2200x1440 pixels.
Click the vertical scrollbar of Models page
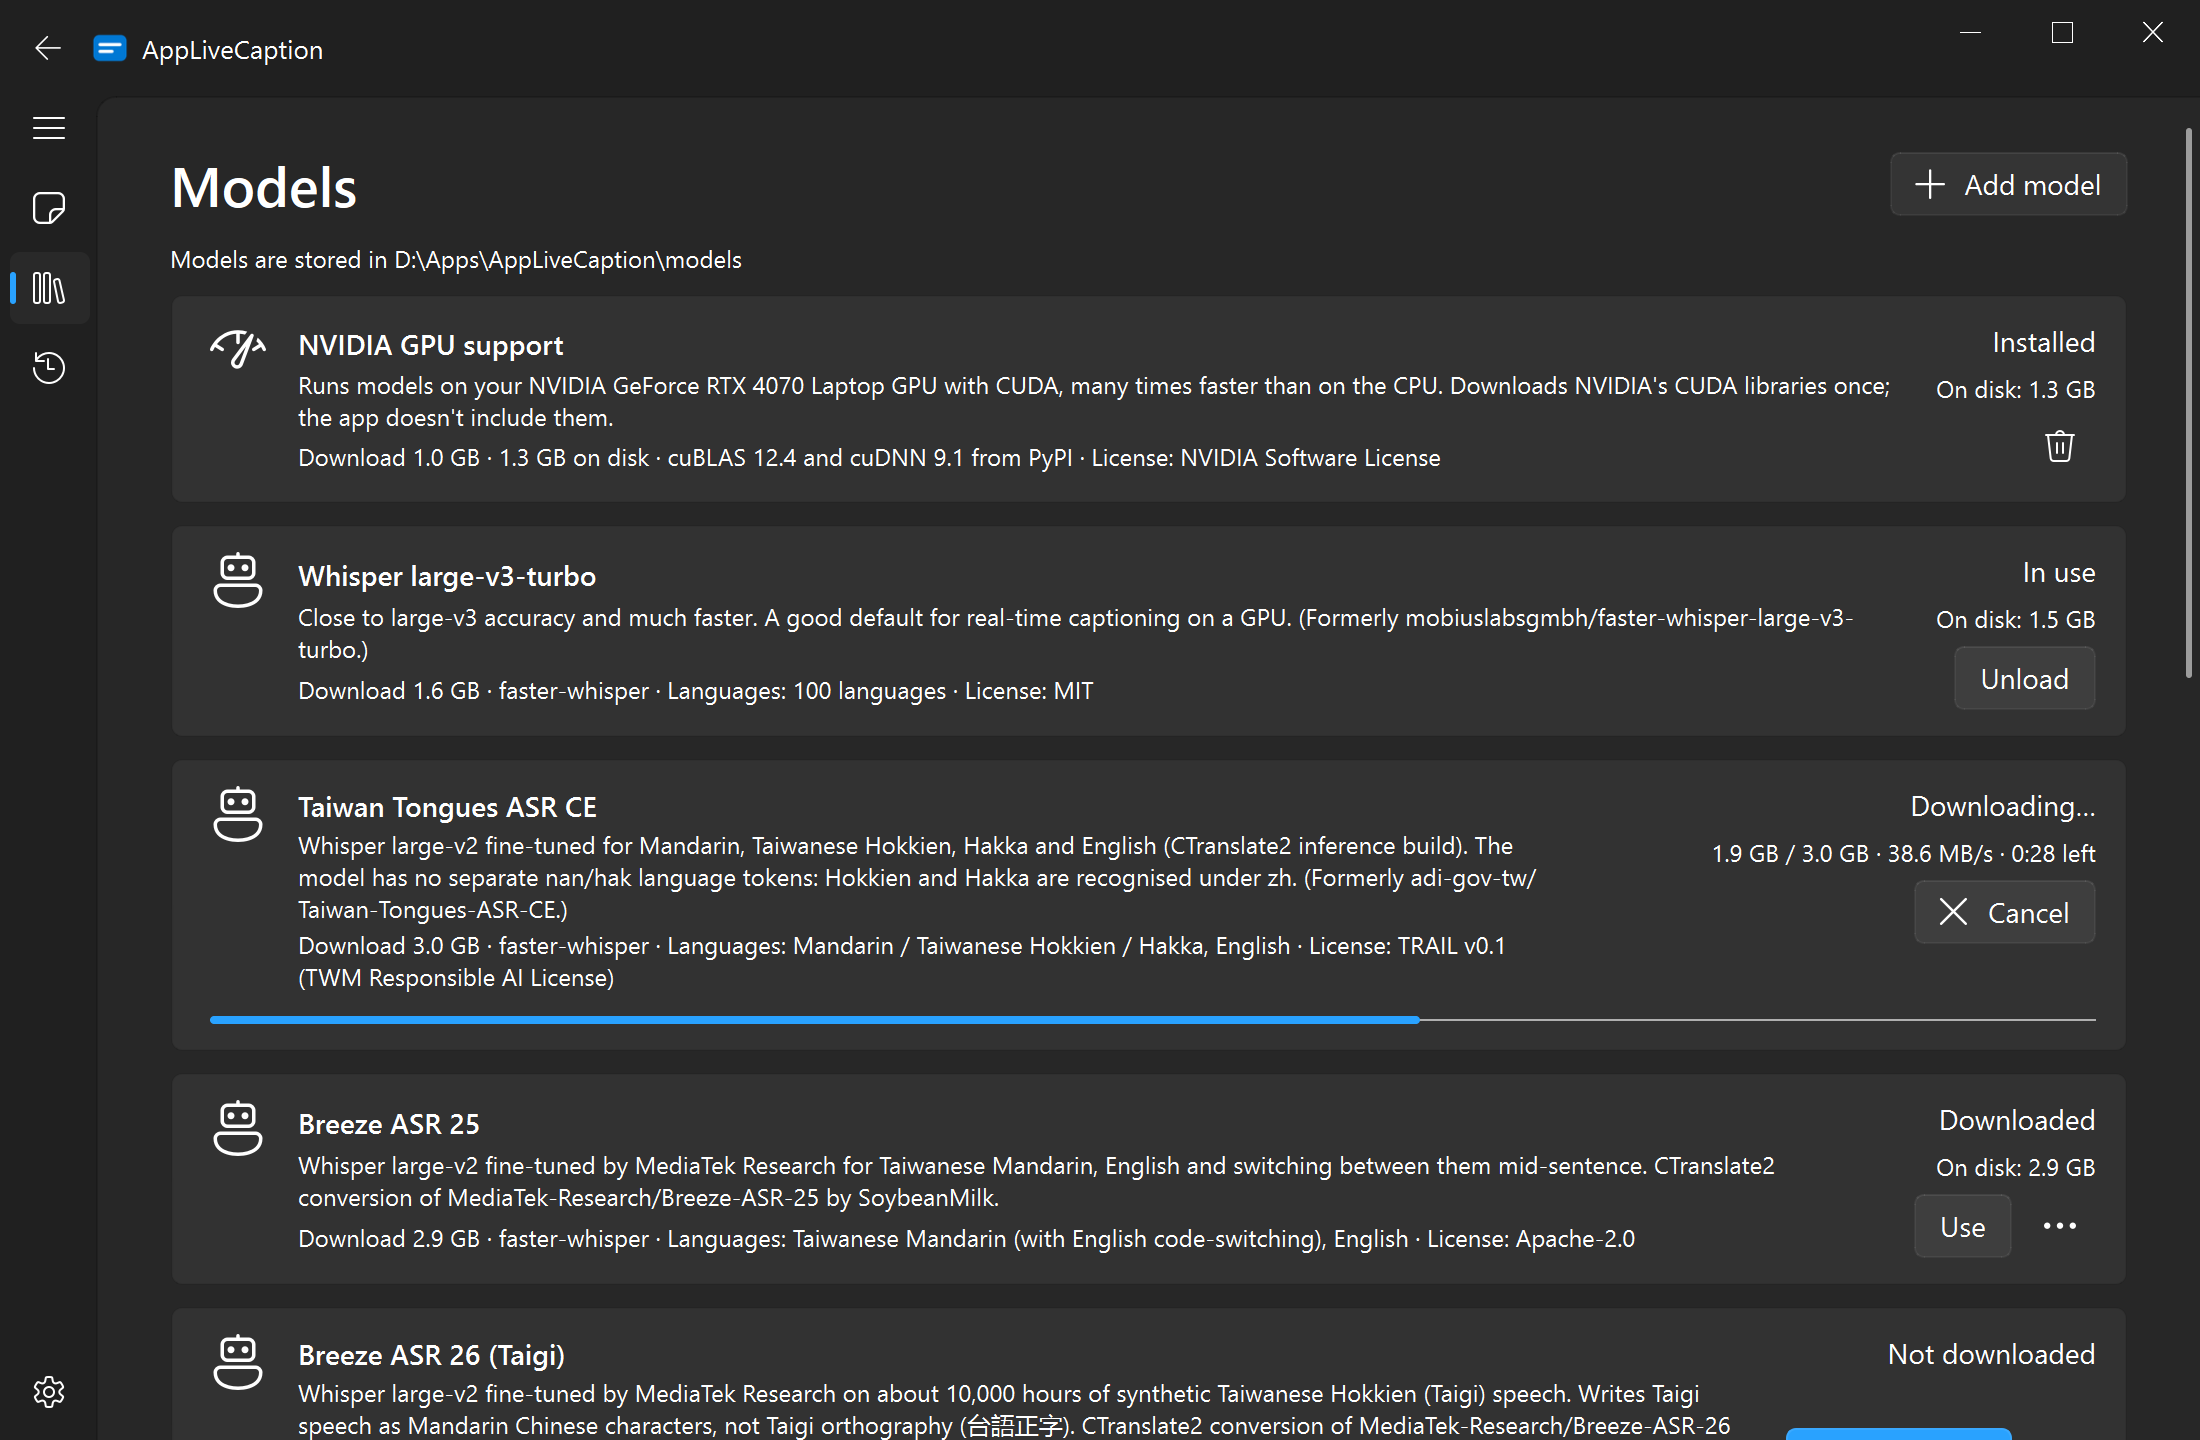pos(2188,402)
